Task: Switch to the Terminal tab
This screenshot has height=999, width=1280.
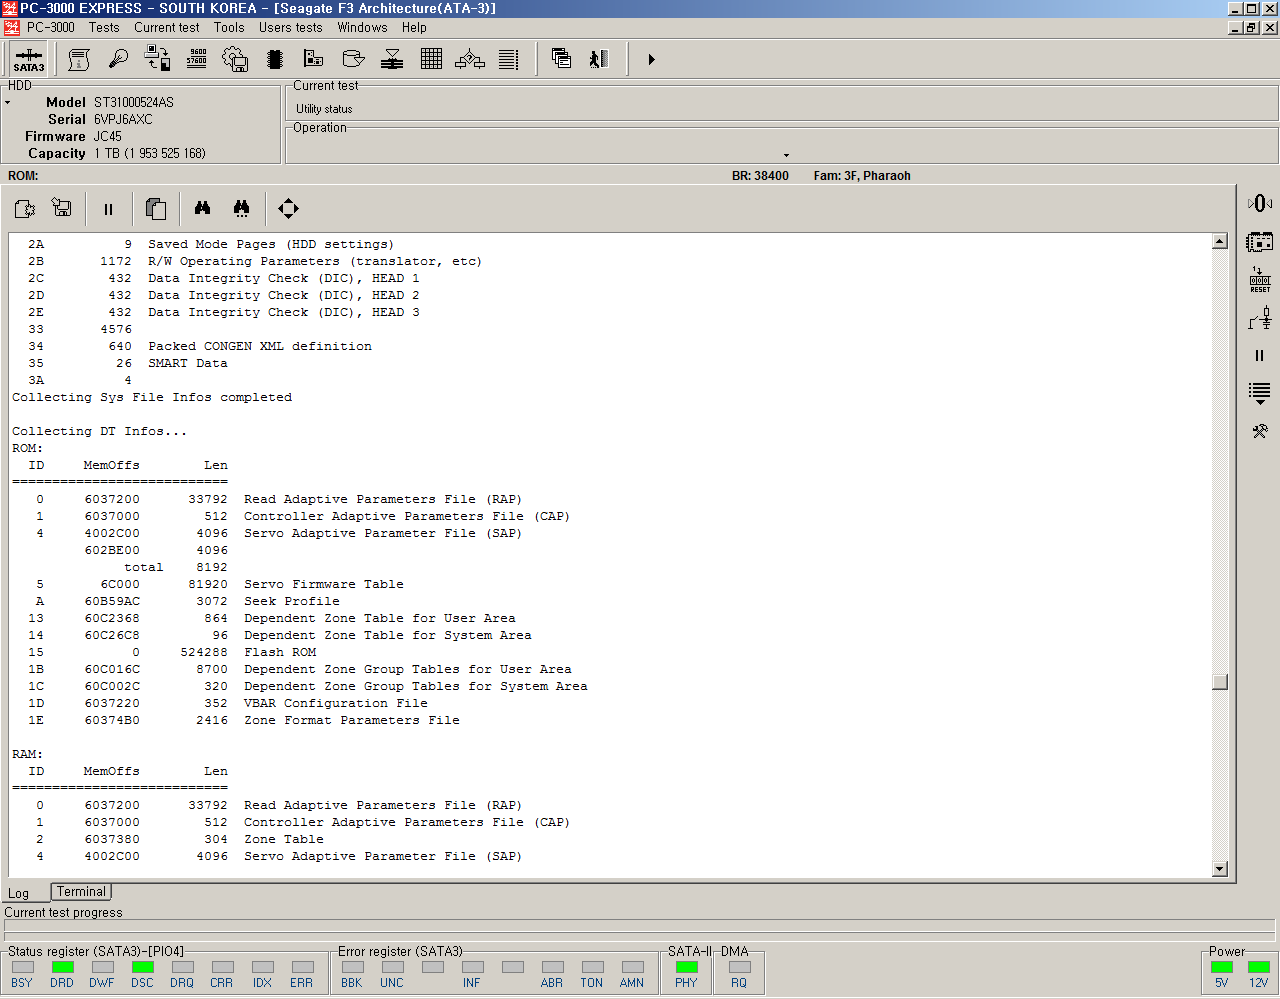Action: pyautogui.click(x=81, y=891)
